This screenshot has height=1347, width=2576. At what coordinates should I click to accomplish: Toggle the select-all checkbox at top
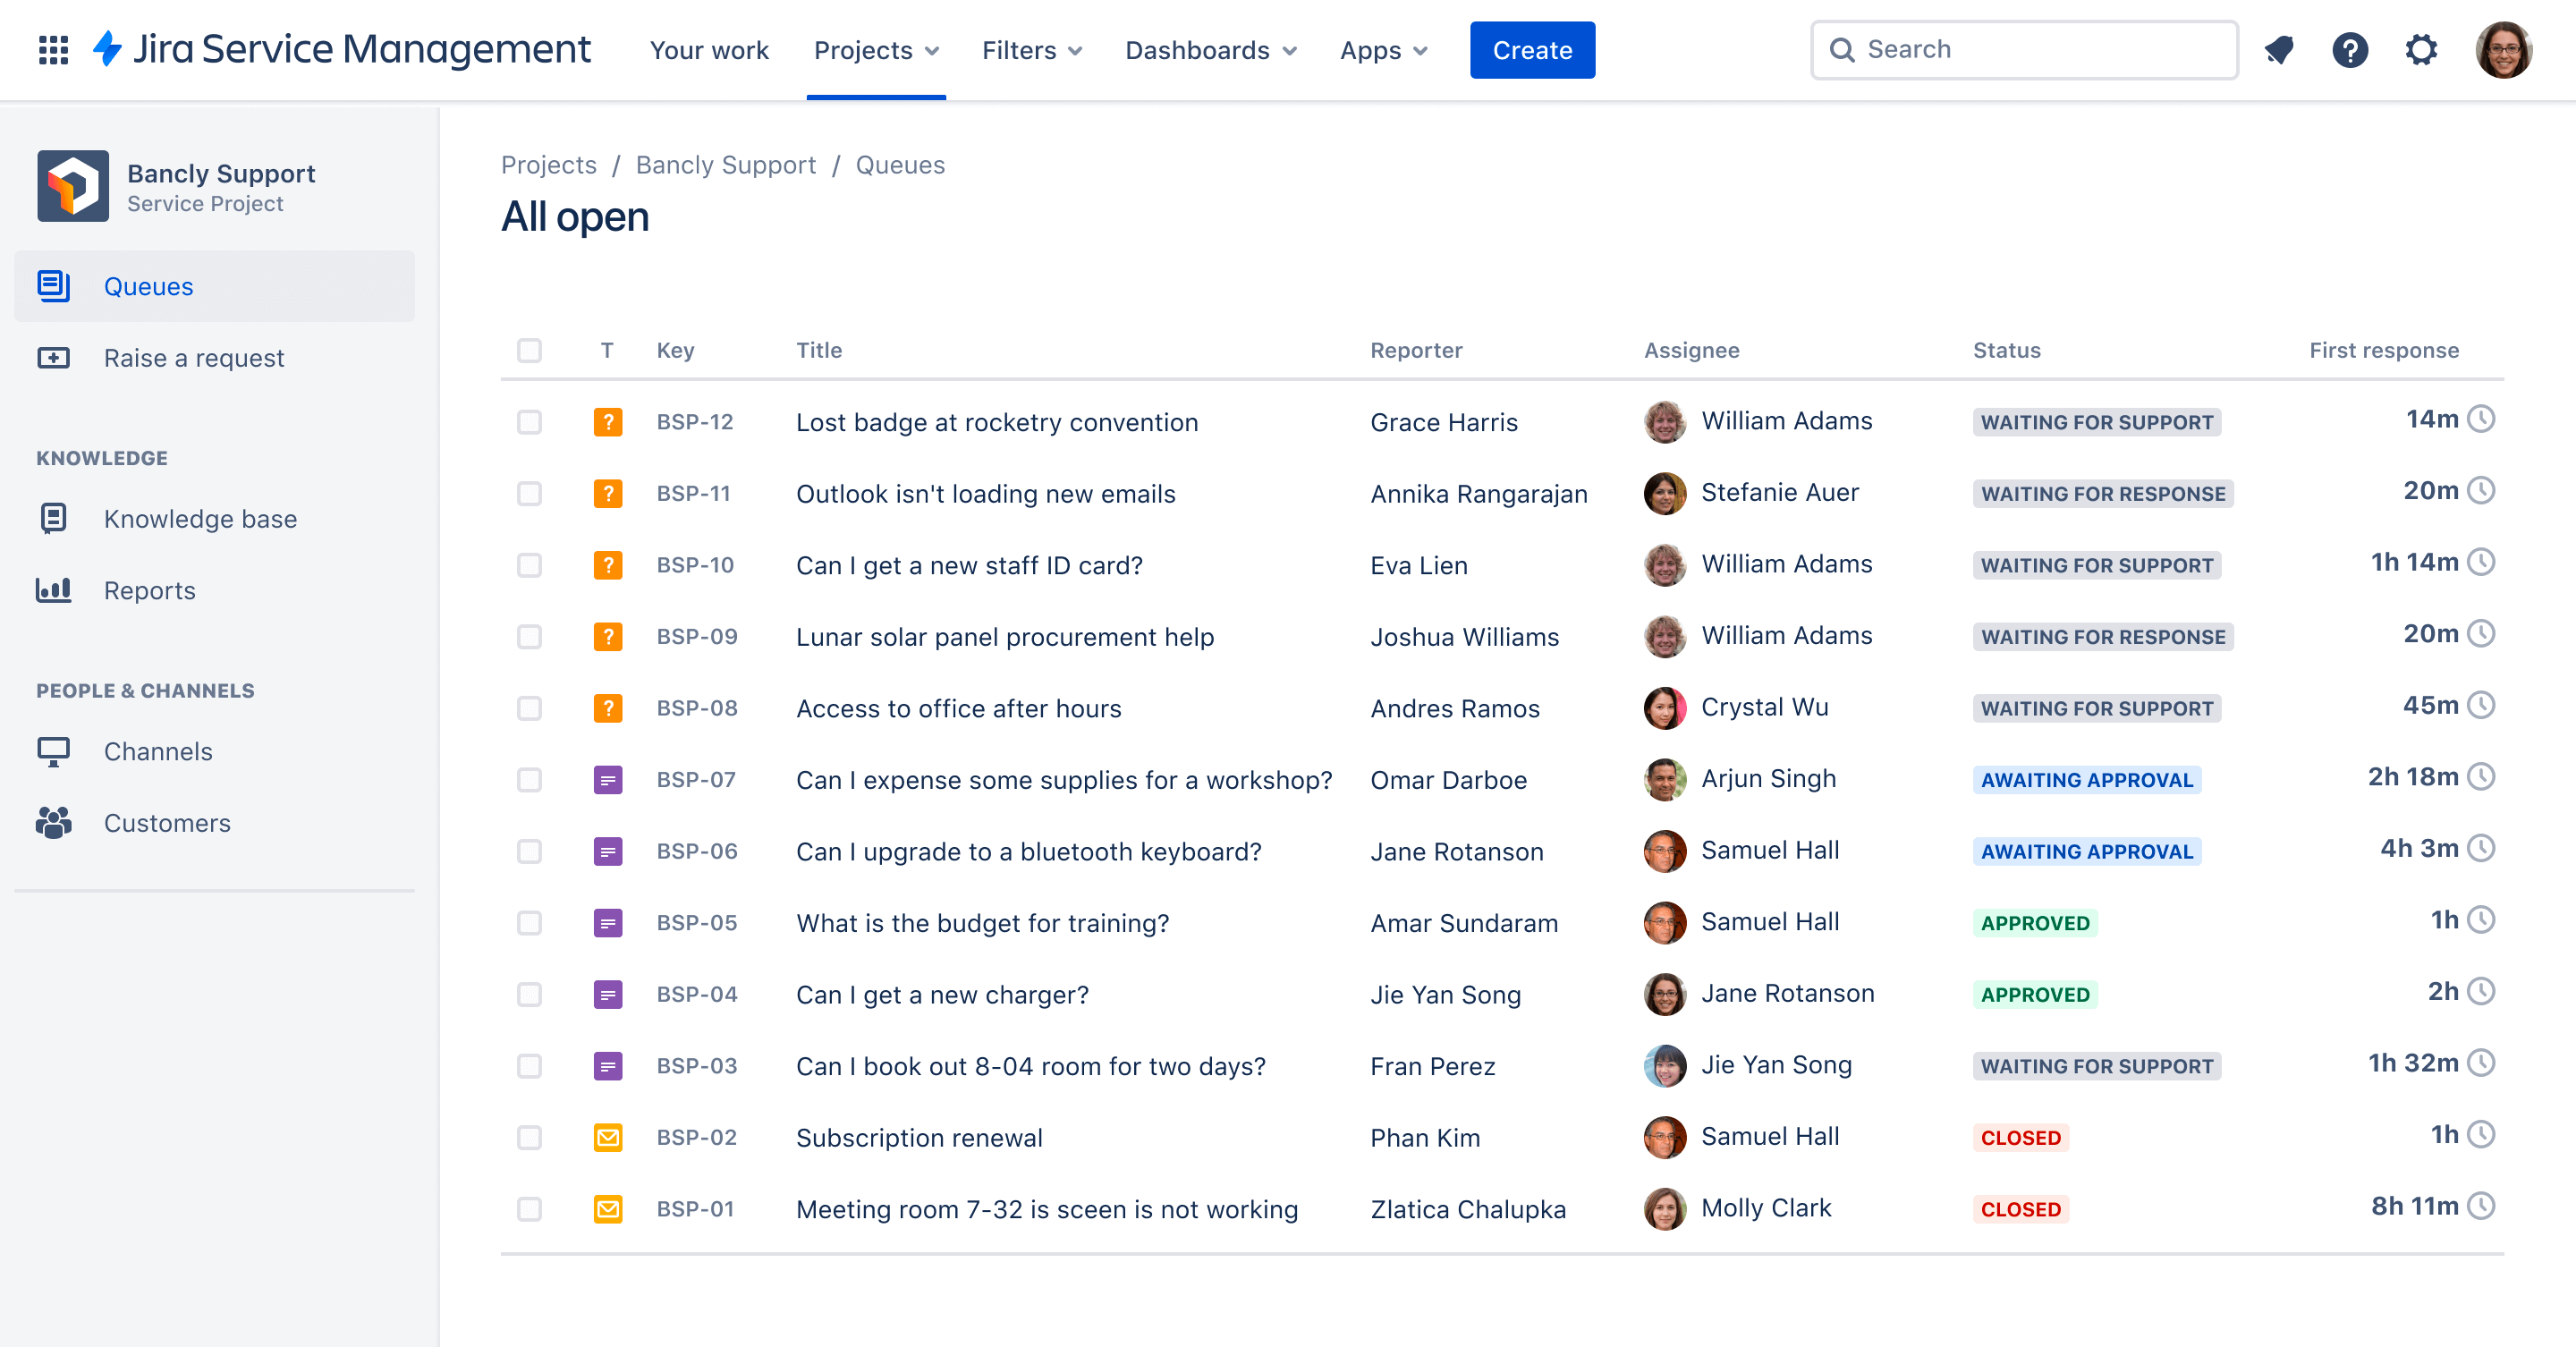[x=528, y=349]
